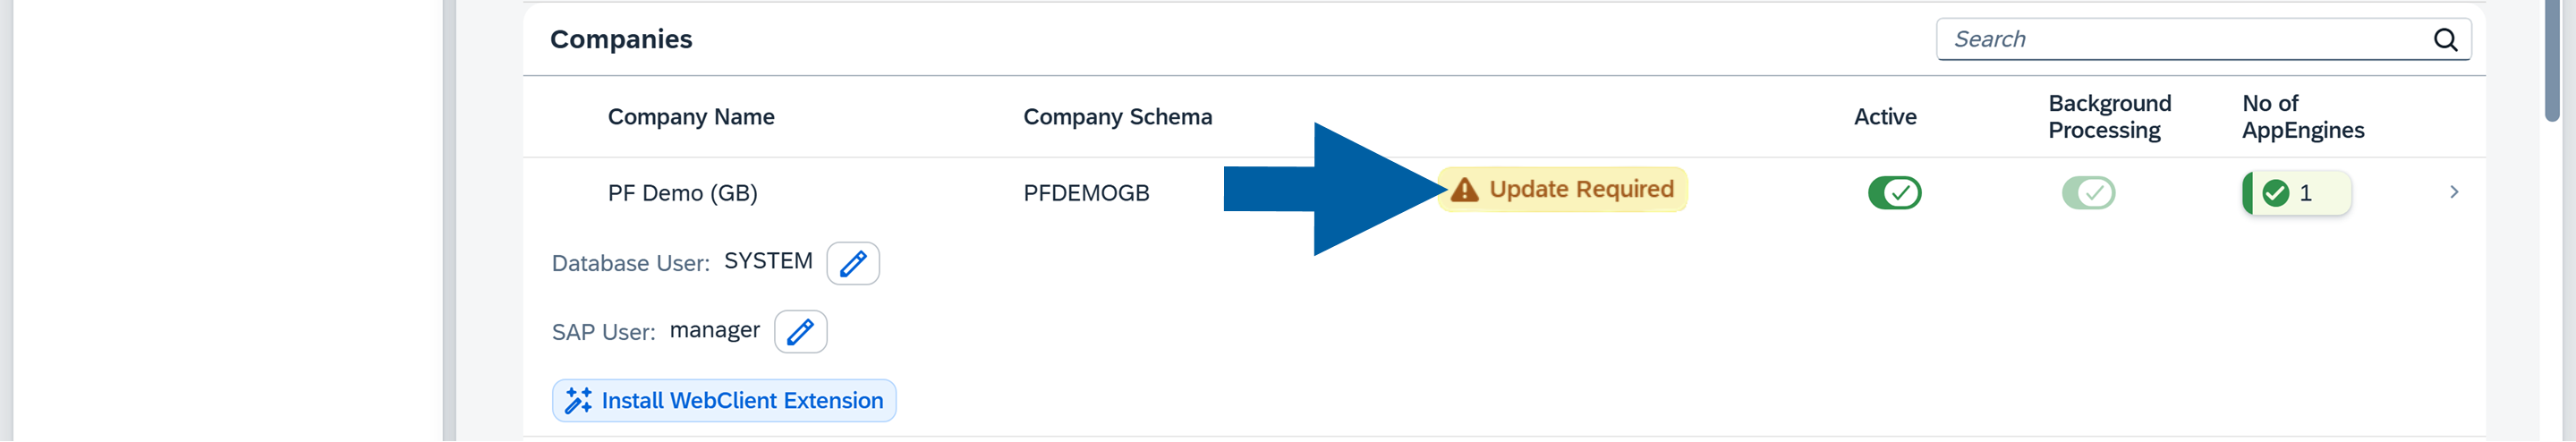Viewport: 2576px width, 442px height.
Task: Click the magic wand icon
Action: click(x=578, y=401)
